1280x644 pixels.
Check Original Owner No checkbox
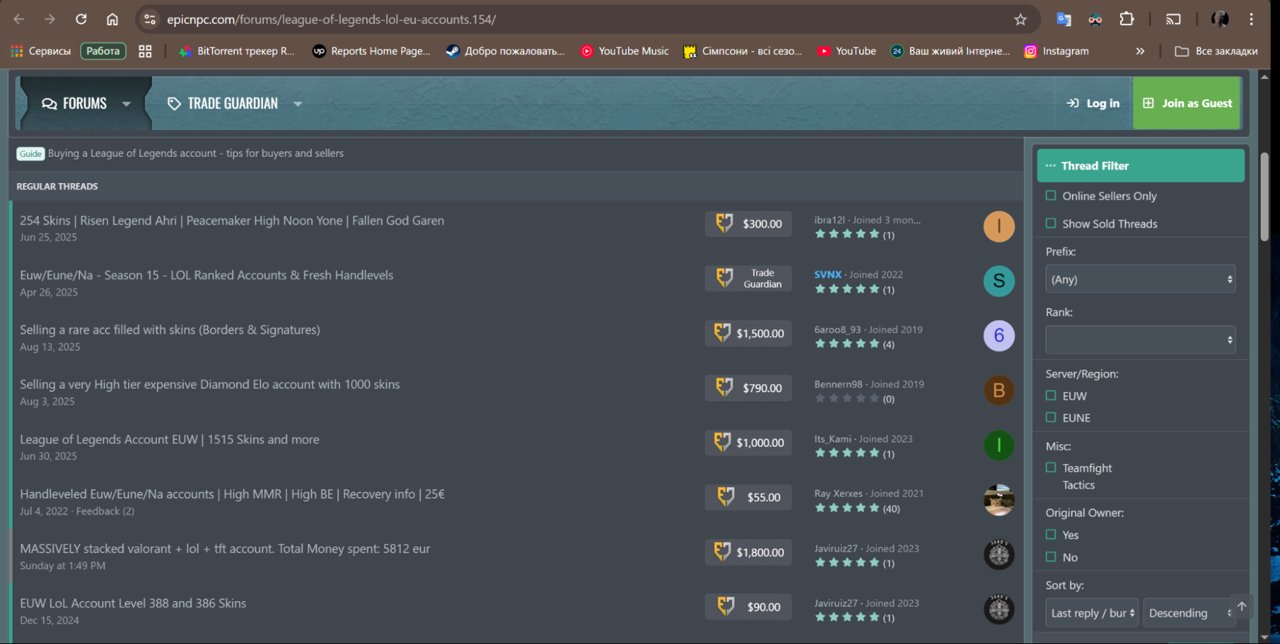1050,557
